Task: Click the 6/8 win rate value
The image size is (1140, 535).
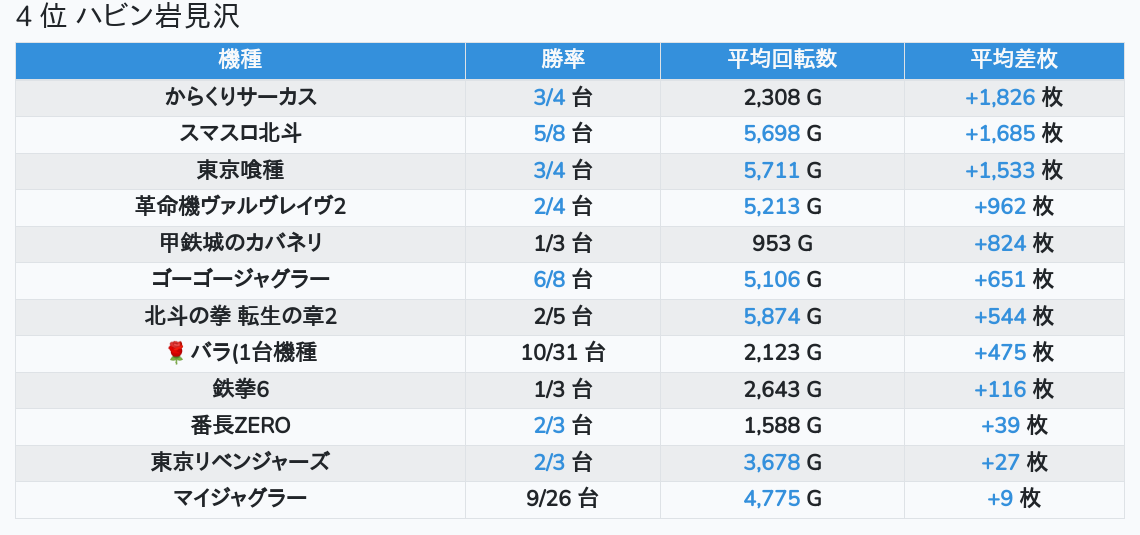Action: point(549,279)
